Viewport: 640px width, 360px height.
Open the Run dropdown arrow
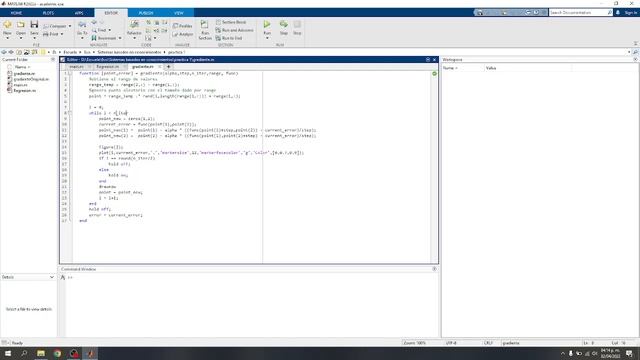(267, 38)
